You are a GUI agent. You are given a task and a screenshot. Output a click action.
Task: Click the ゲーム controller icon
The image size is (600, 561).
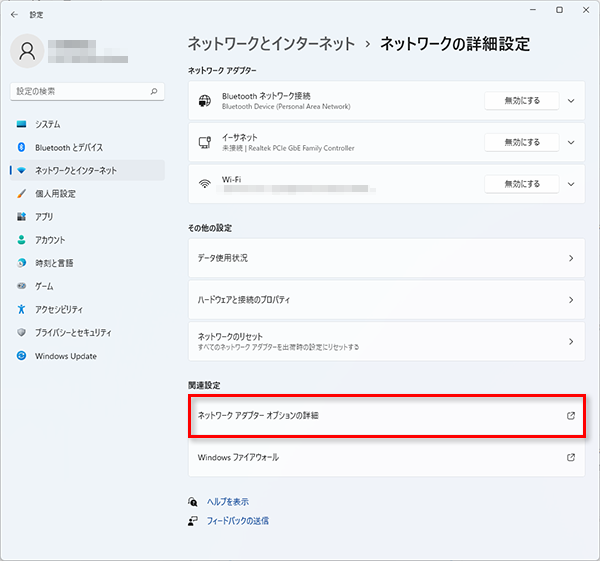tap(21, 286)
